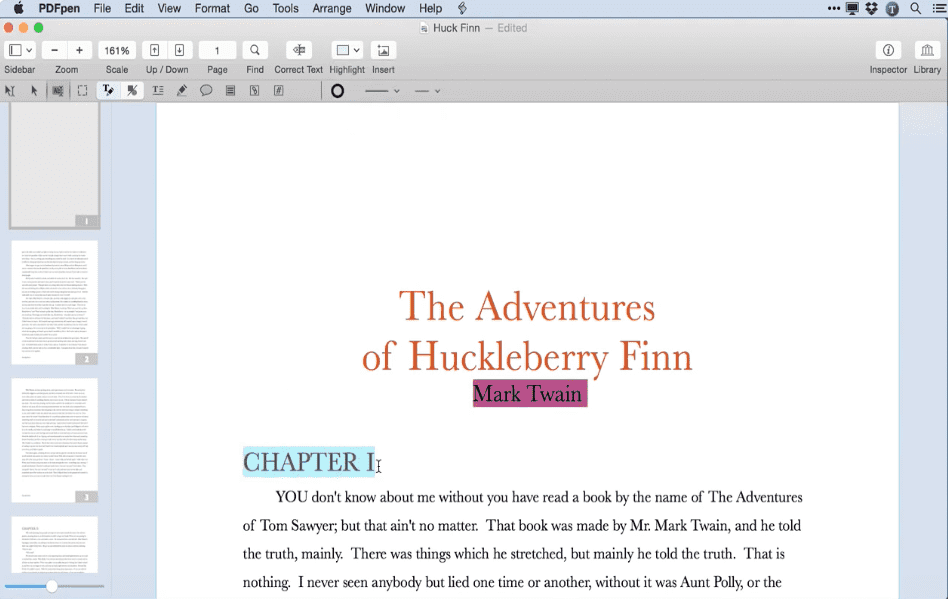
Task: Select the Link tool icon
Action: (x=255, y=91)
